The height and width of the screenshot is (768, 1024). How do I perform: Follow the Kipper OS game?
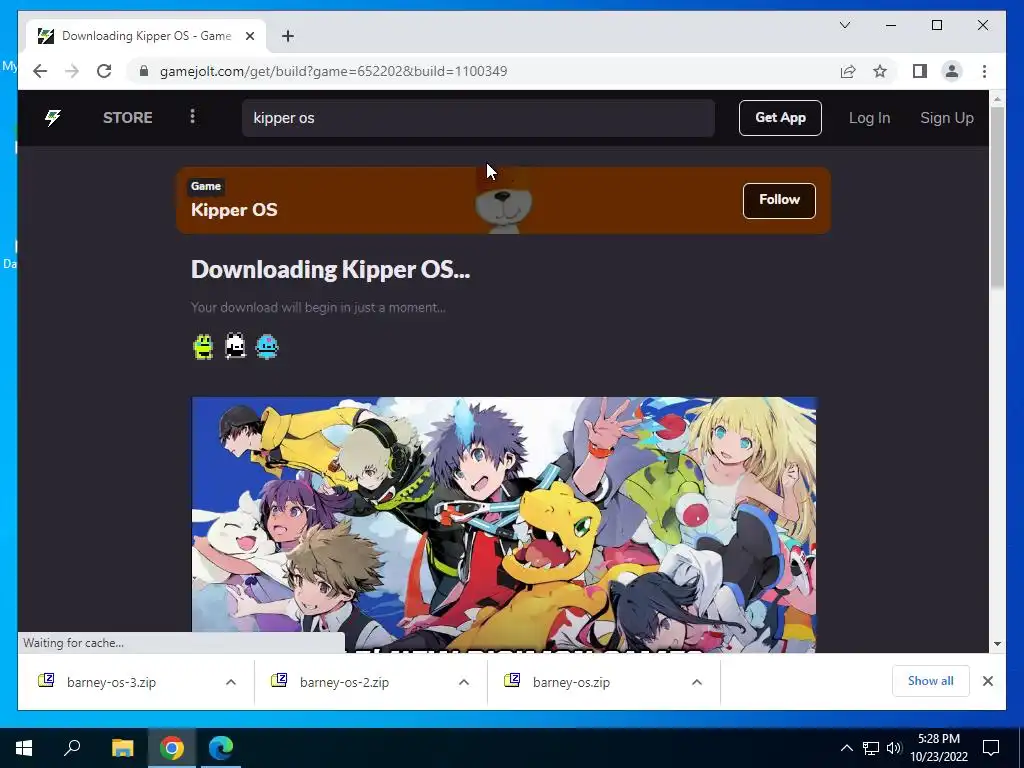click(x=779, y=200)
